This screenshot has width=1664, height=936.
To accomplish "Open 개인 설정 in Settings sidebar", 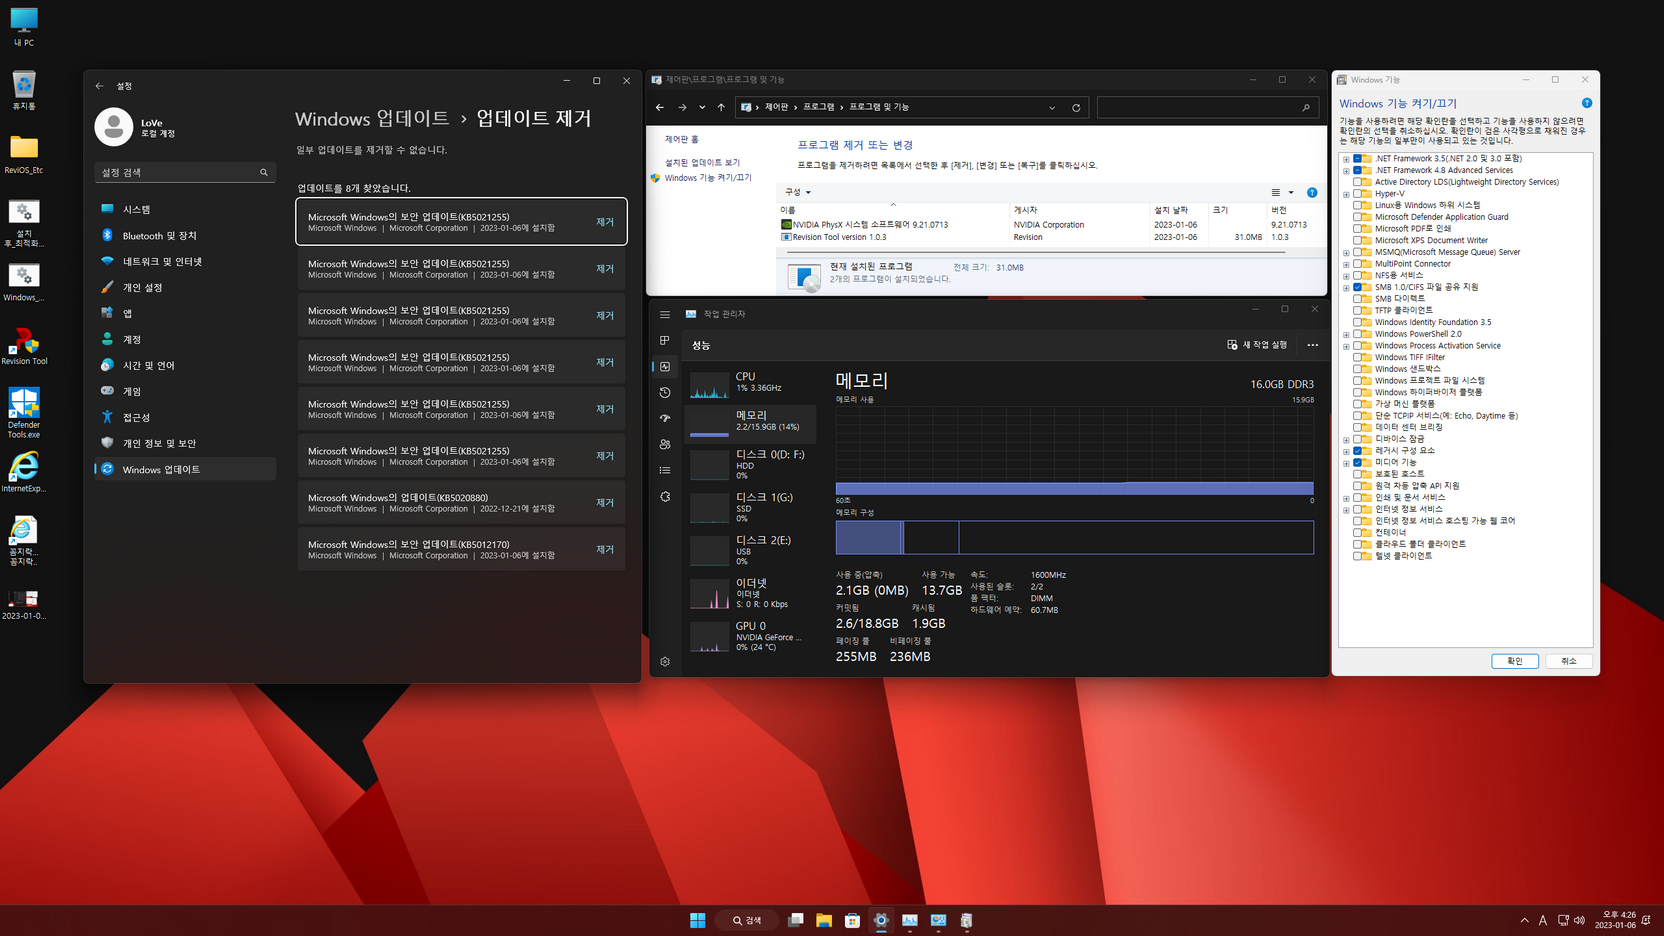I will pos(185,287).
